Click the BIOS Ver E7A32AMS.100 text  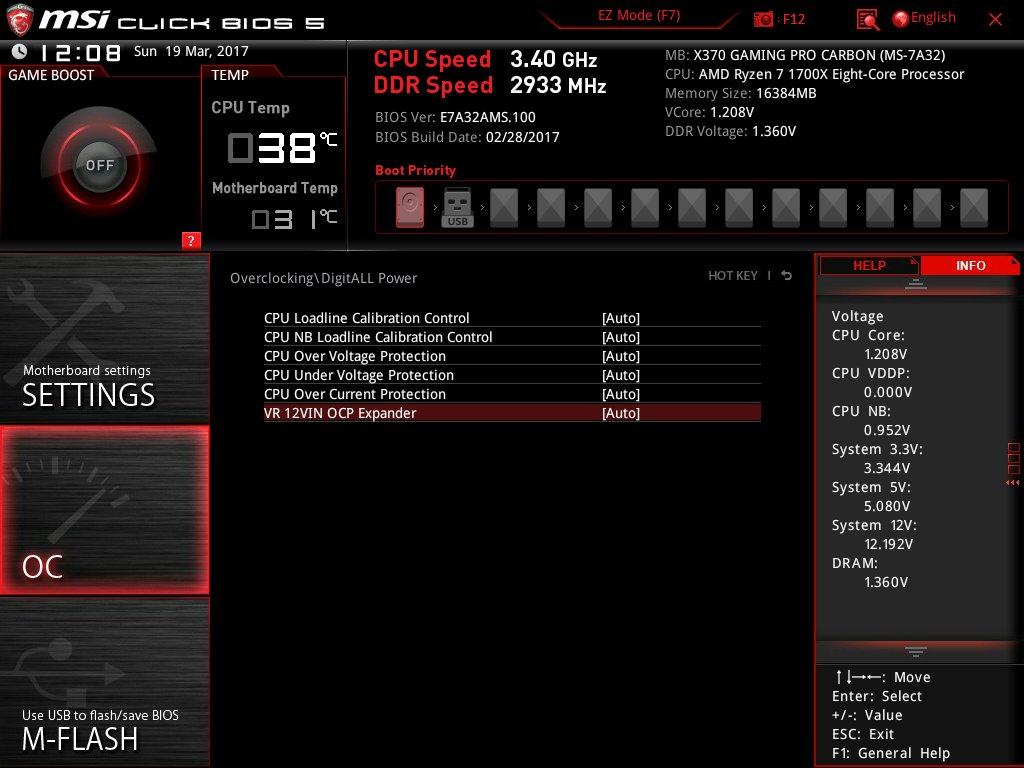click(455, 118)
